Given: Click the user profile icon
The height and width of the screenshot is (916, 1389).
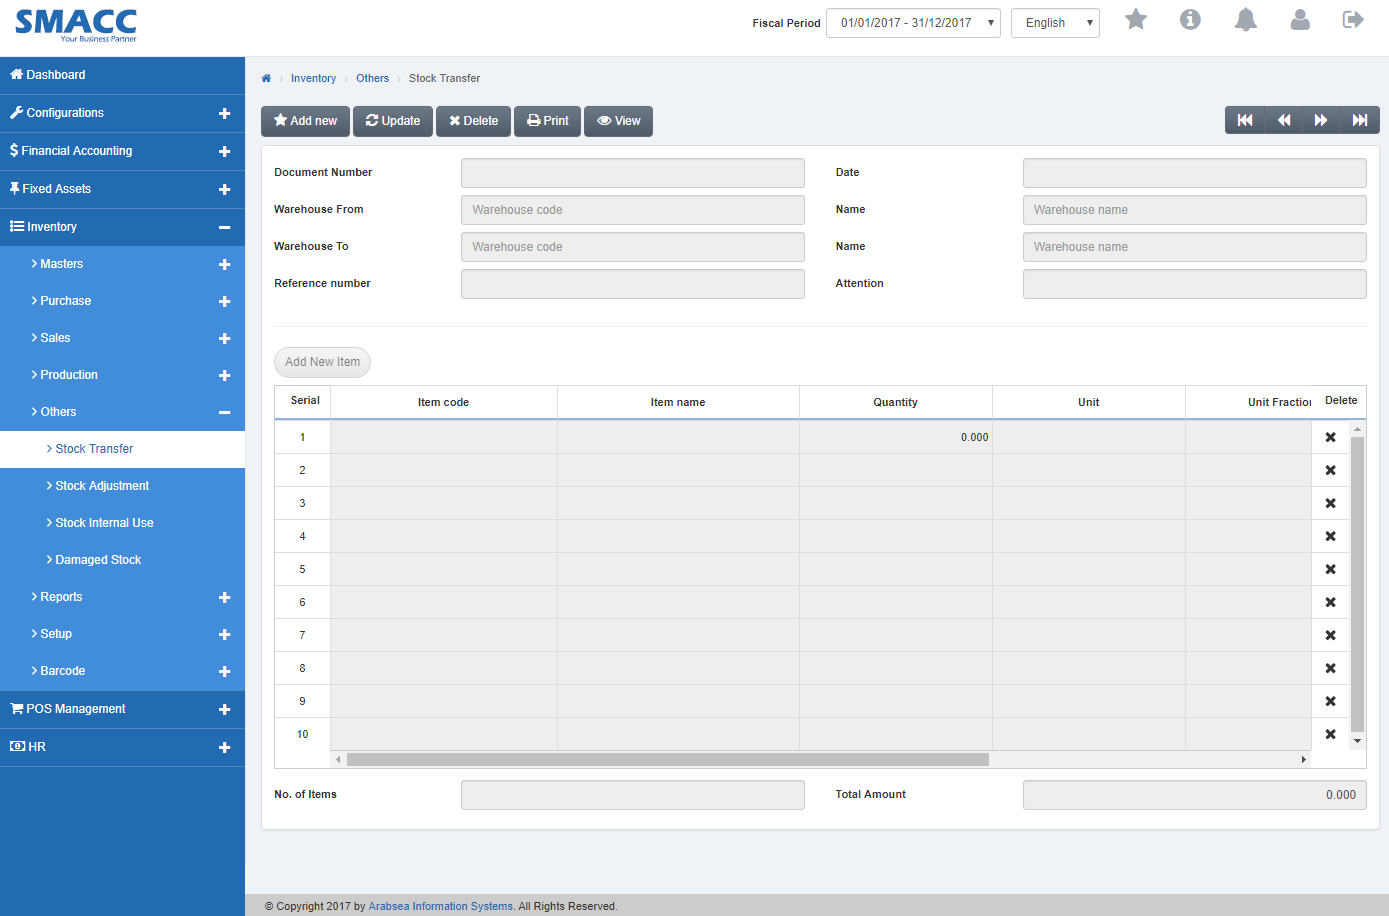Looking at the screenshot, I should pyautogui.click(x=1300, y=19).
